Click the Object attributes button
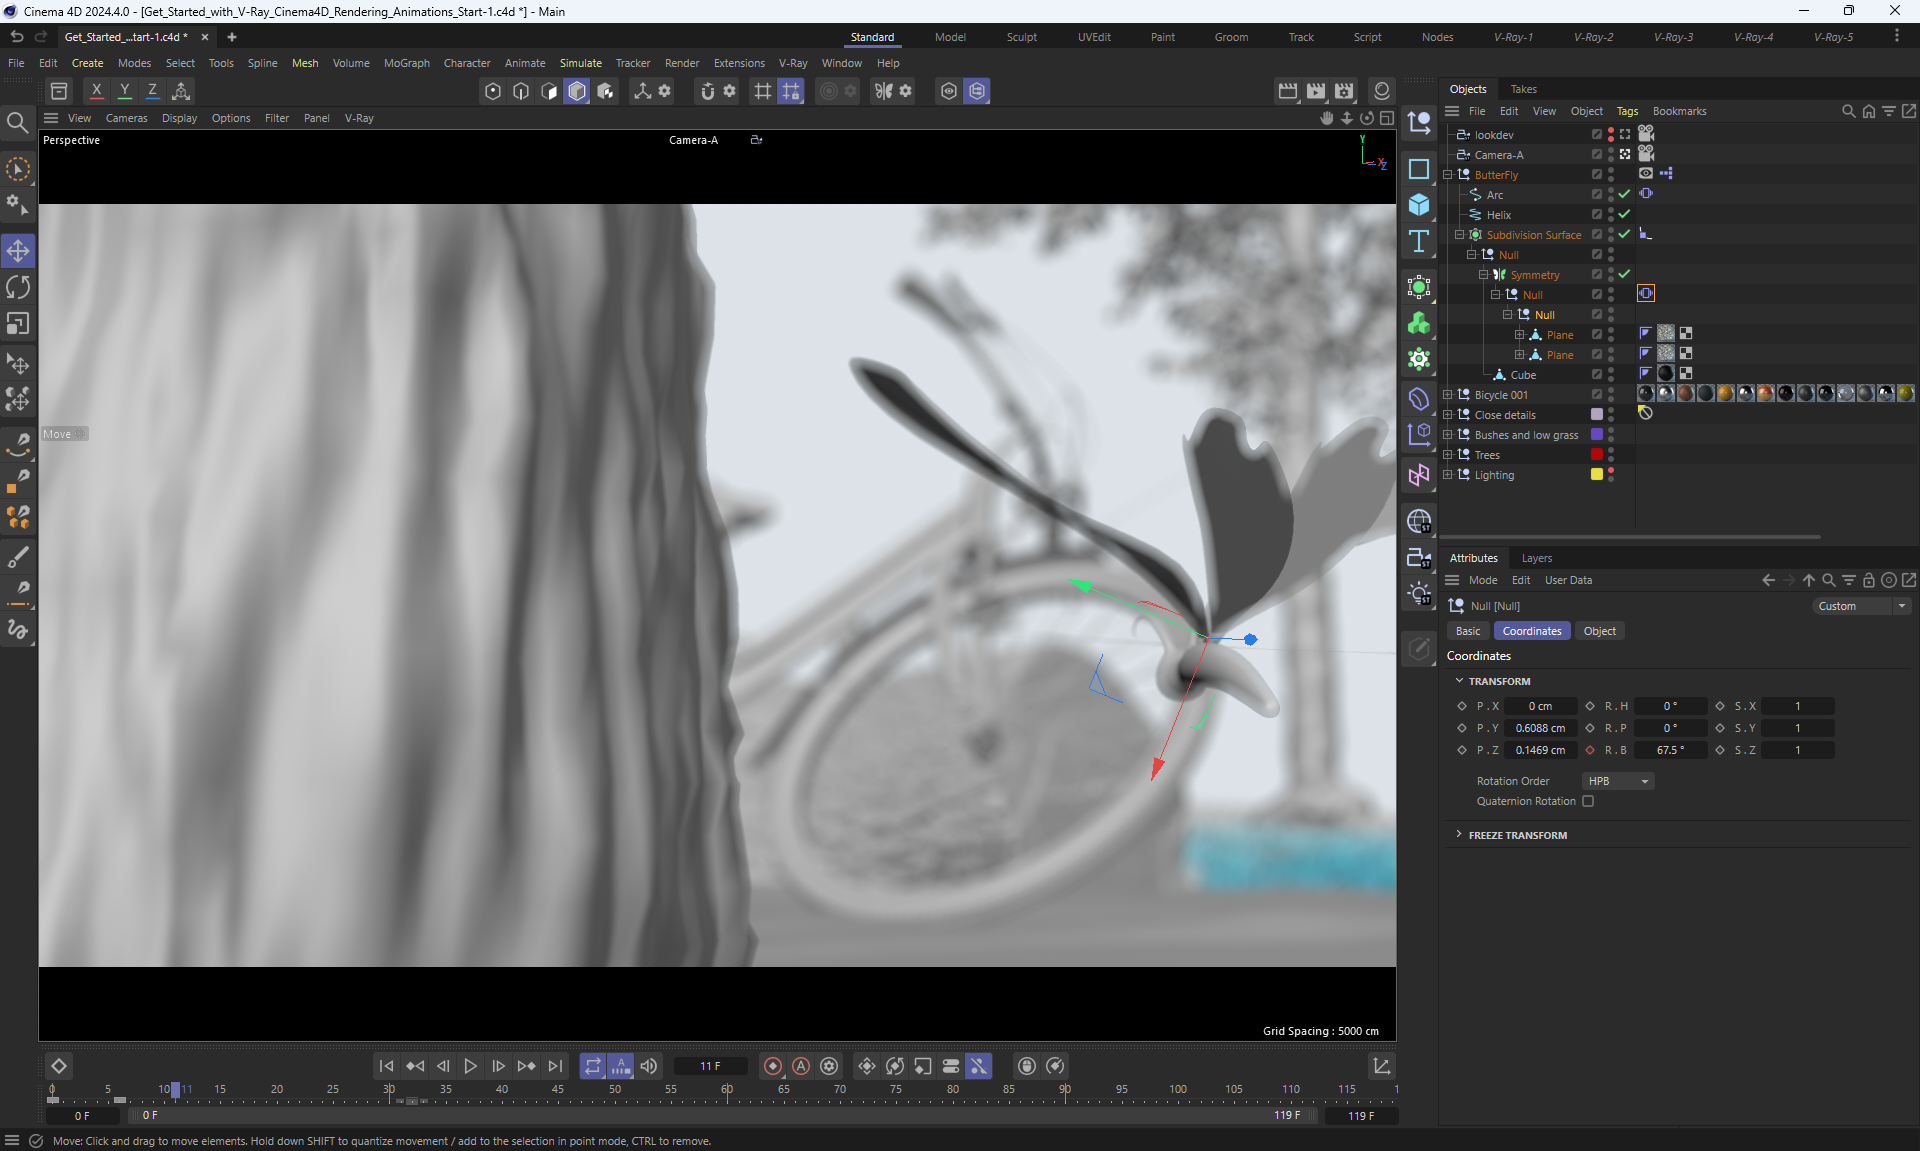The width and height of the screenshot is (1920, 1151). pos(1599,631)
